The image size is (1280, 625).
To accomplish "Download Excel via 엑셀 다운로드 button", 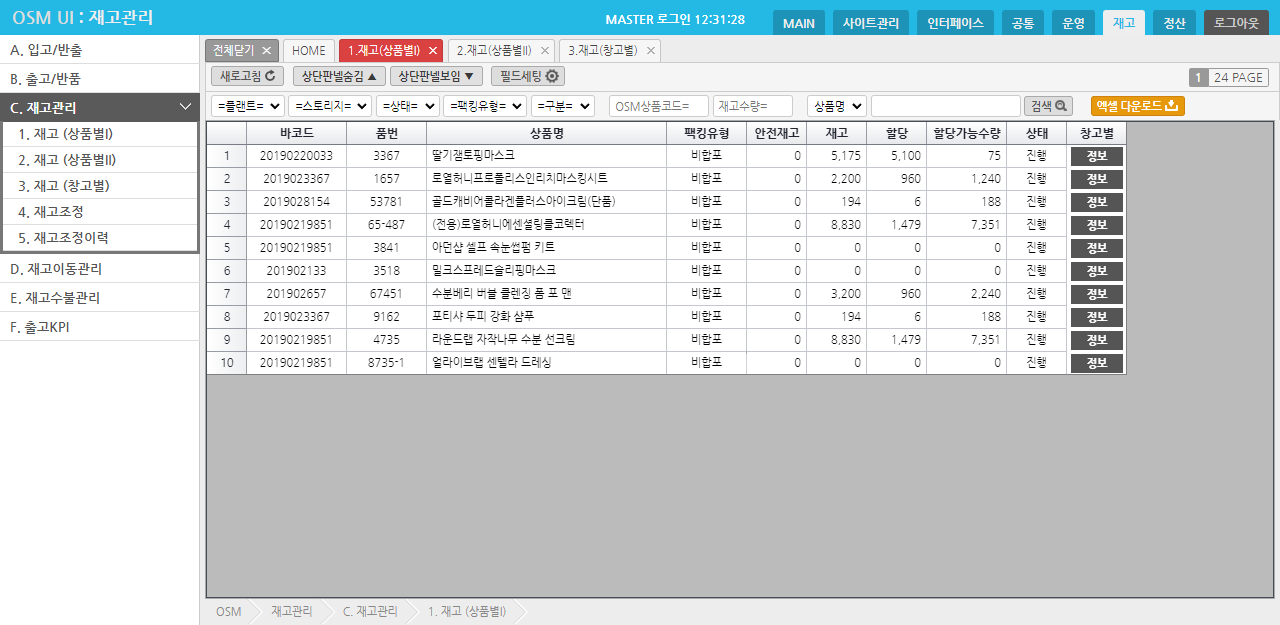I will (1137, 106).
